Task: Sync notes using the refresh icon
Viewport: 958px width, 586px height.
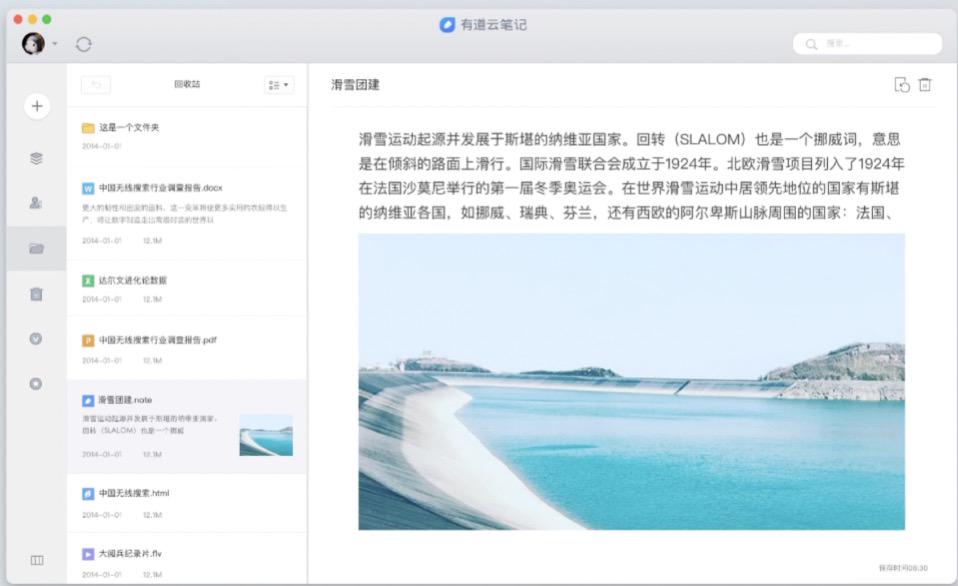Action: coord(84,44)
